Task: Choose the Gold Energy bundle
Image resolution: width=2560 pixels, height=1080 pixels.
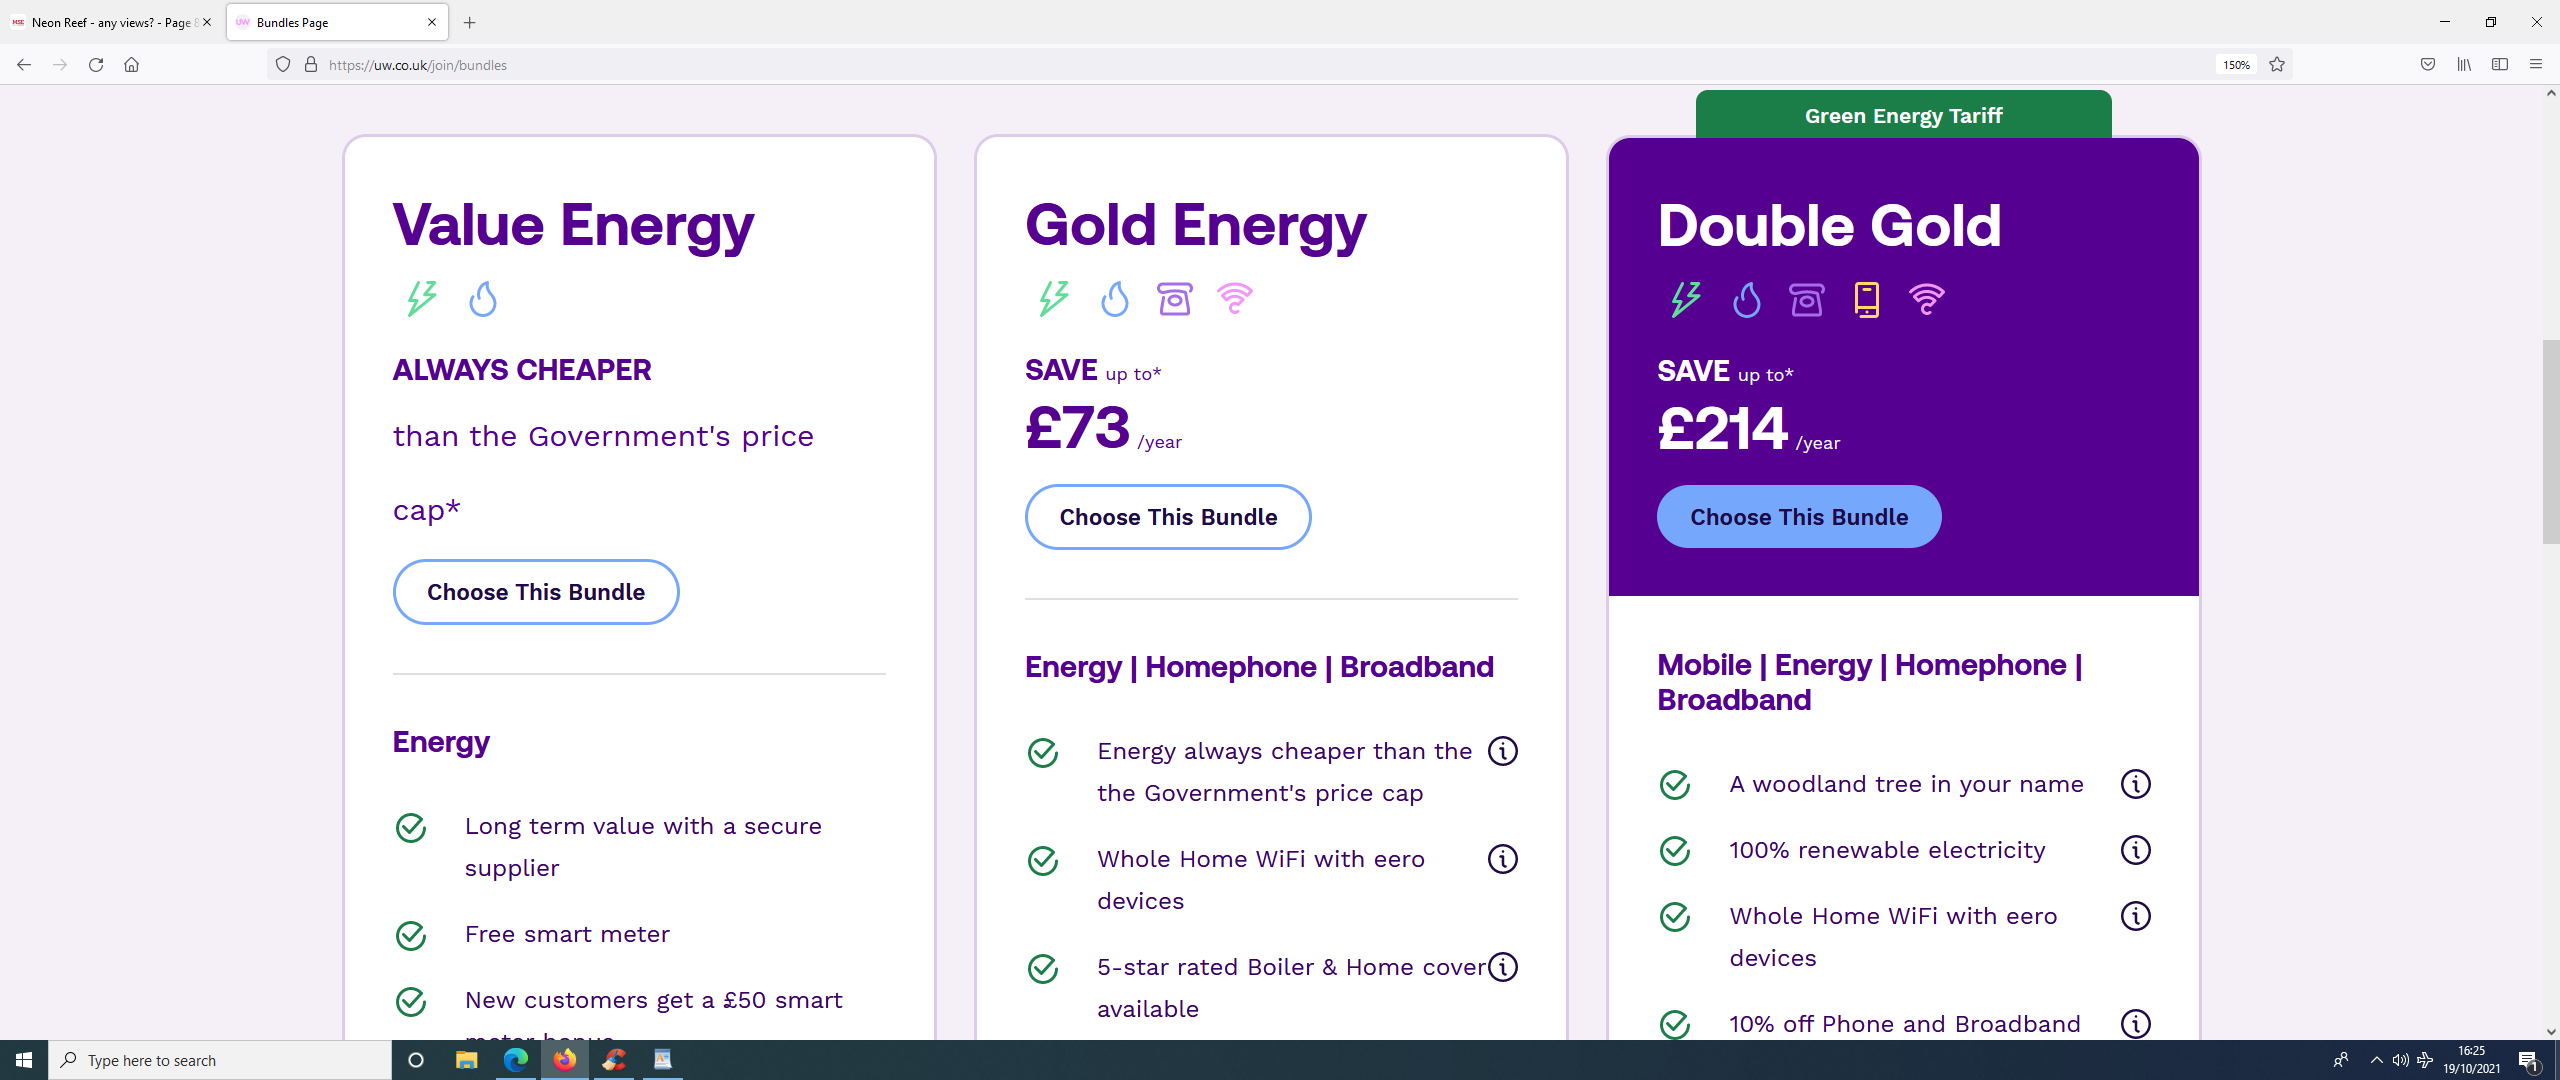Action: point(1168,517)
